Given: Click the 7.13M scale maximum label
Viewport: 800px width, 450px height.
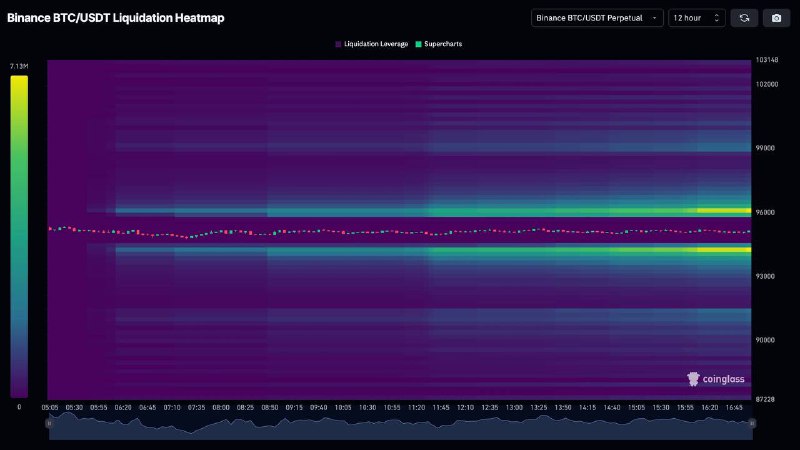Looking at the screenshot, I should click(19, 66).
